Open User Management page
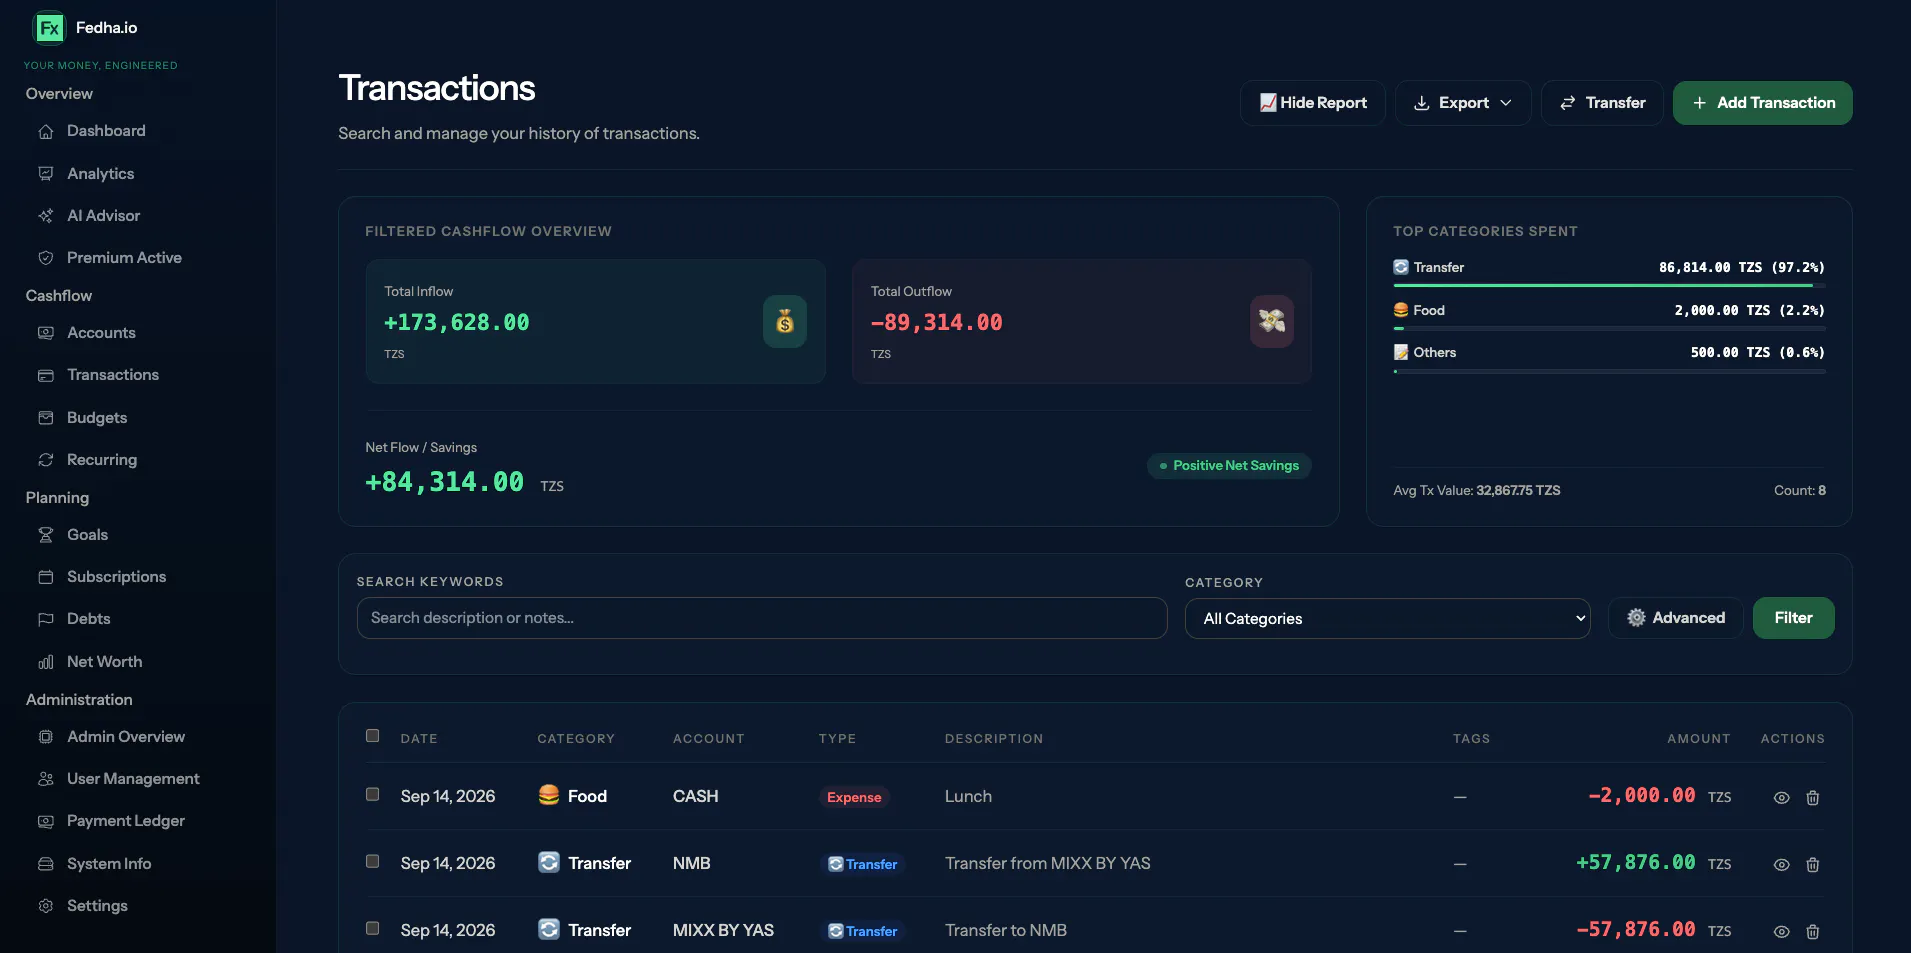 pyautogui.click(x=133, y=779)
